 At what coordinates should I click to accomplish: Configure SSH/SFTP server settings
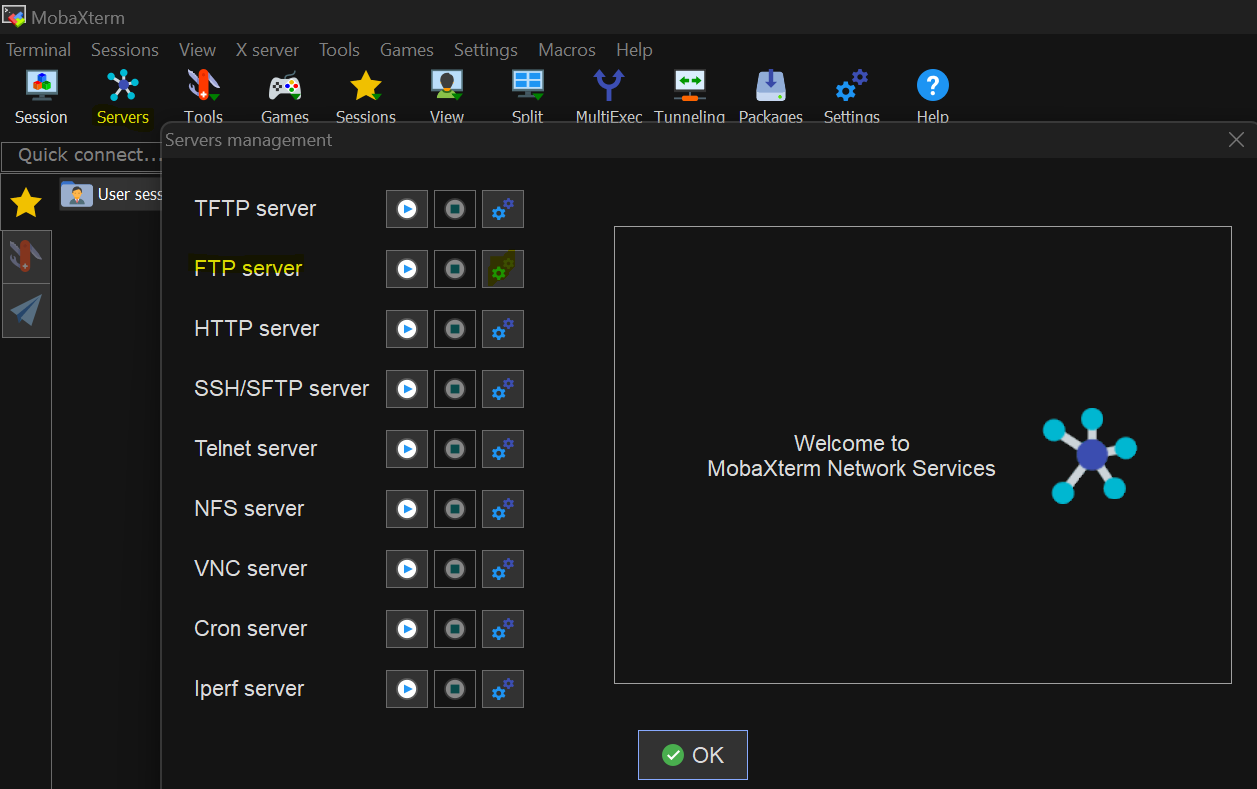point(503,389)
